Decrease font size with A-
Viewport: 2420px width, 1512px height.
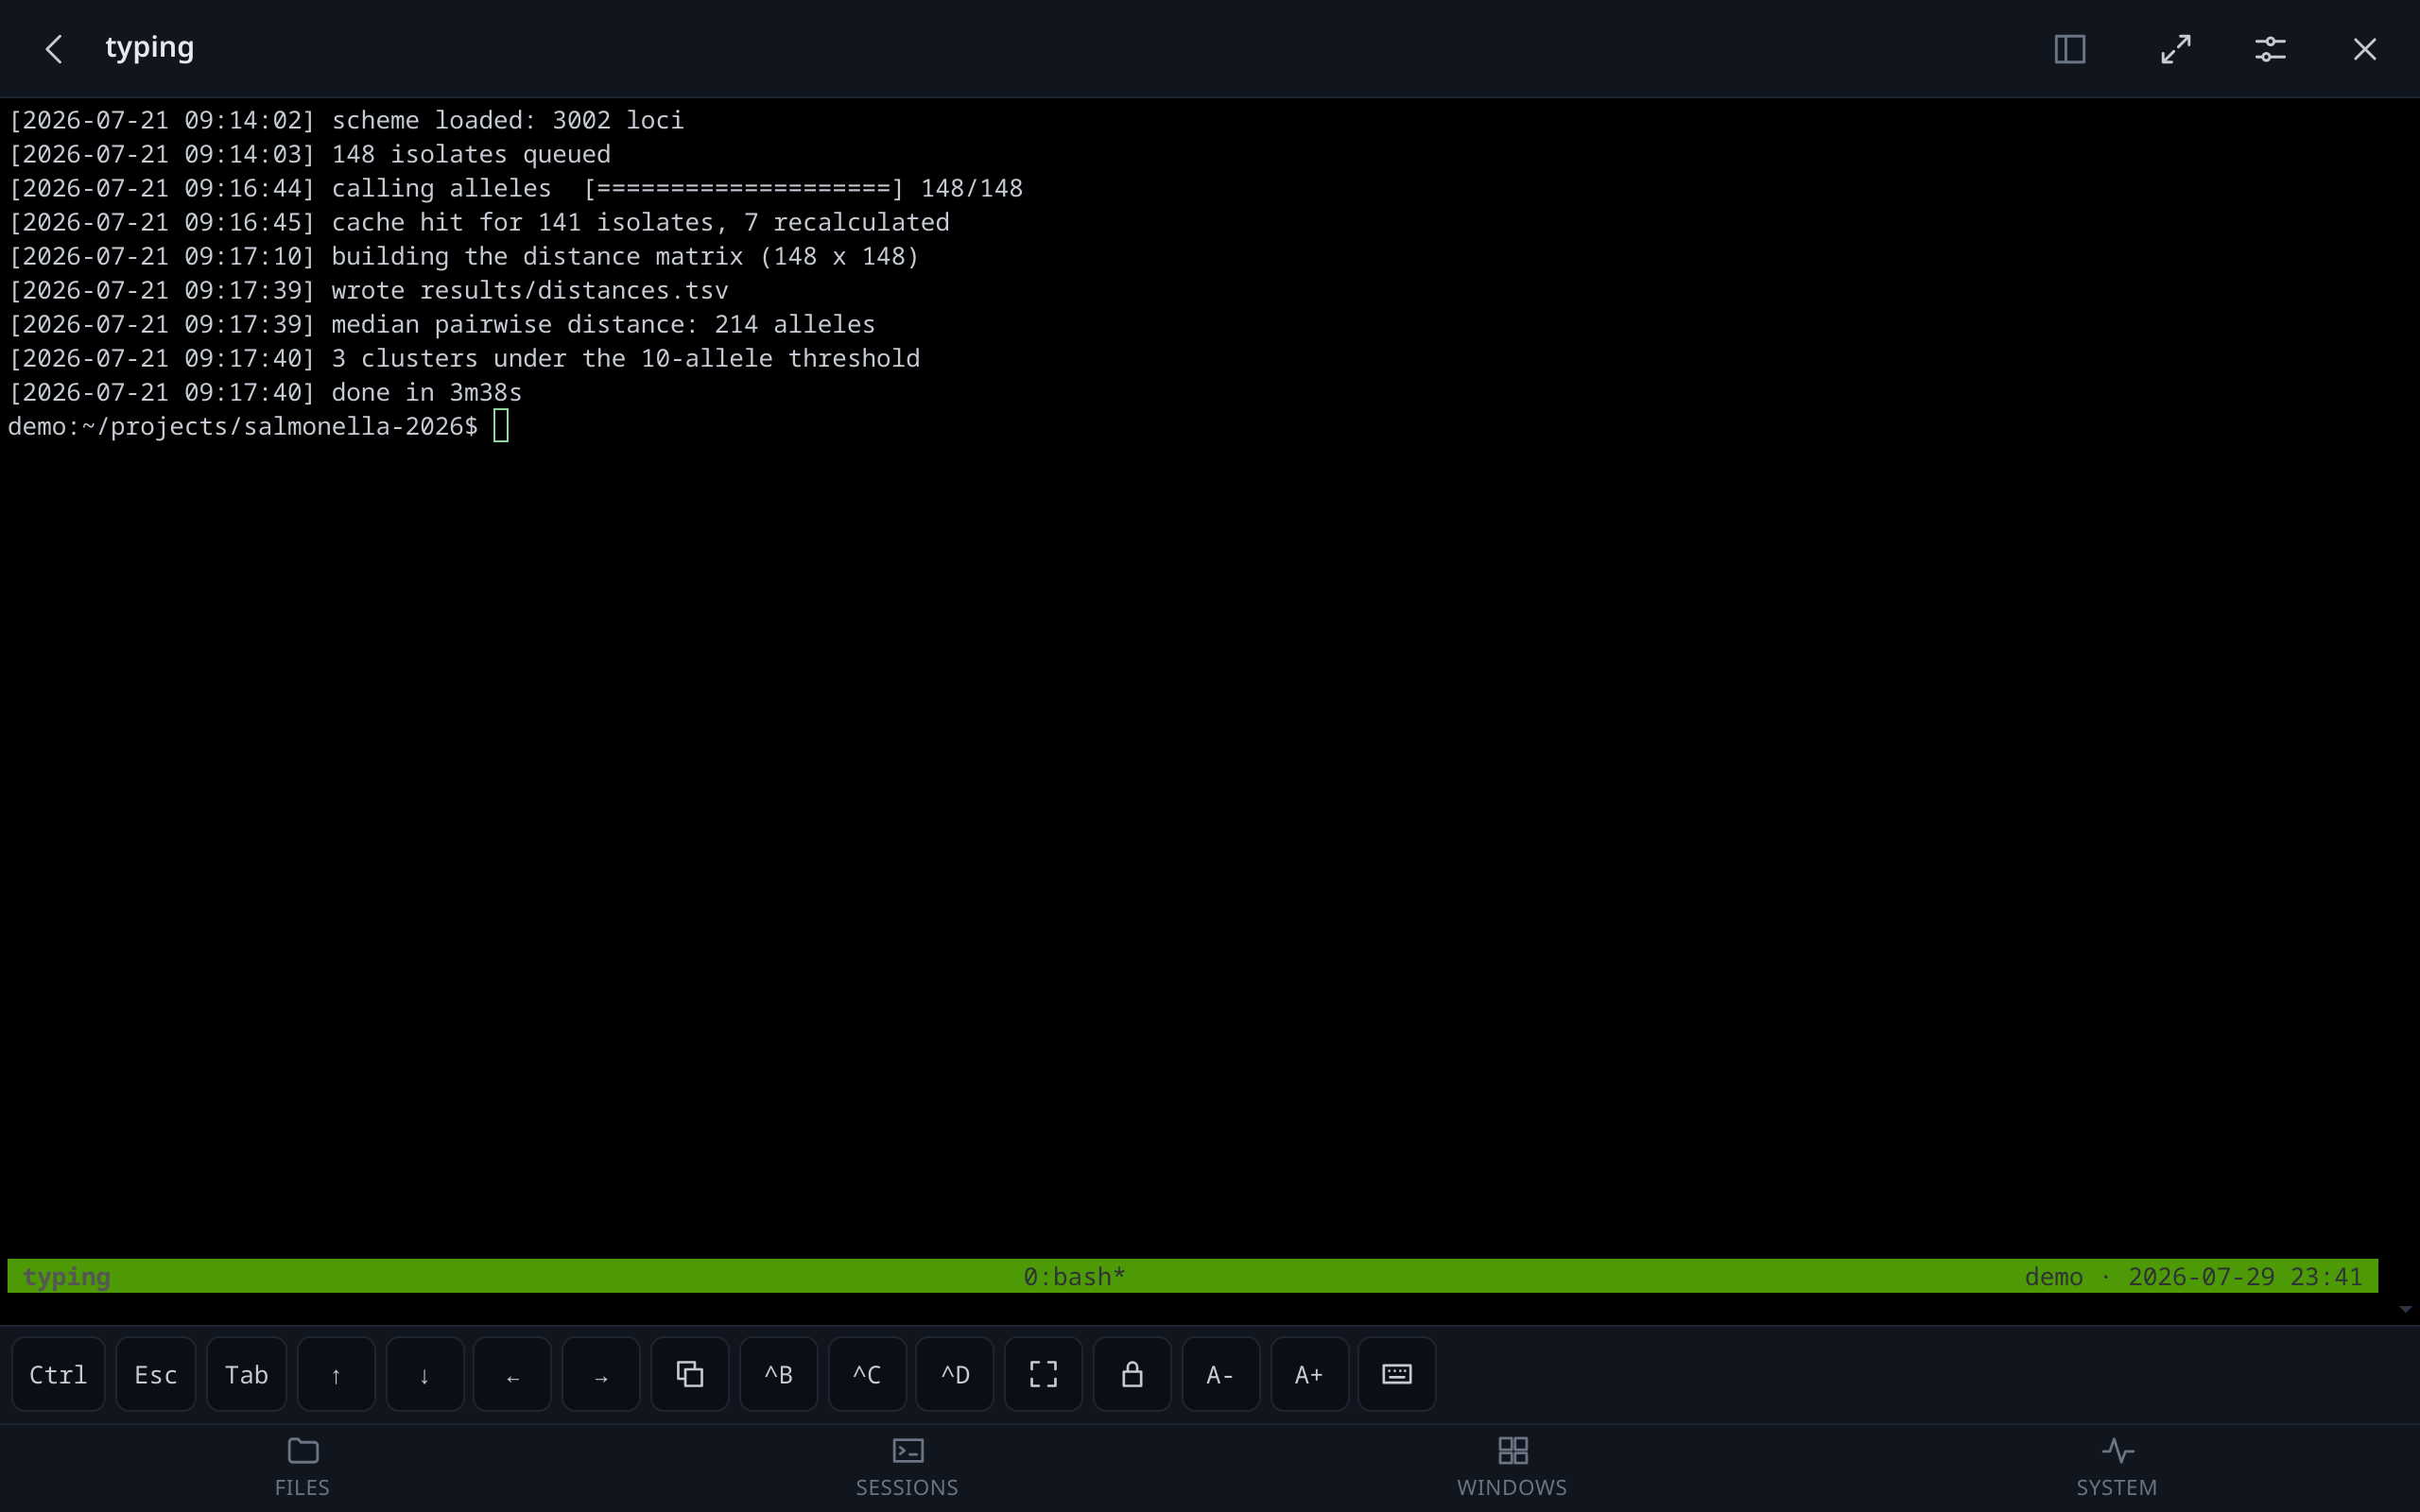tap(1221, 1374)
